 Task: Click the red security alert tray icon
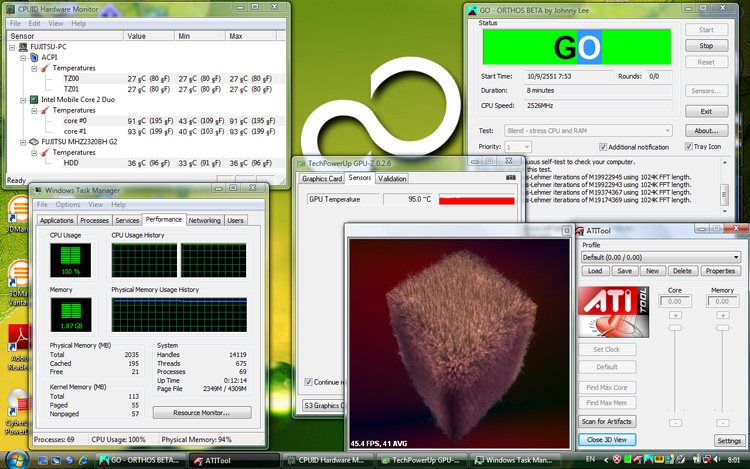(617, 459)
